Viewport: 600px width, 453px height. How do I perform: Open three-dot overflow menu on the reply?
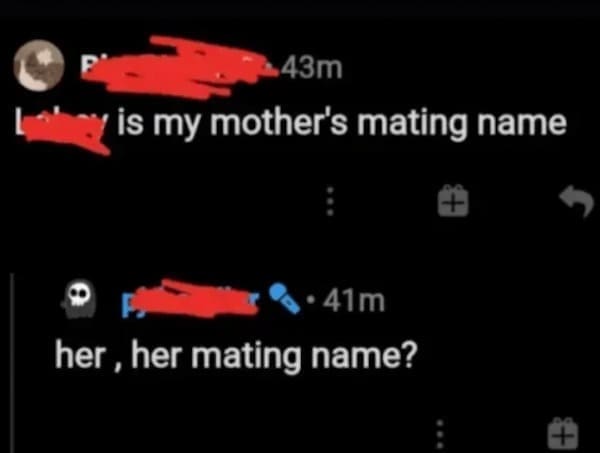pyautogui.click(x=440, y=435)
